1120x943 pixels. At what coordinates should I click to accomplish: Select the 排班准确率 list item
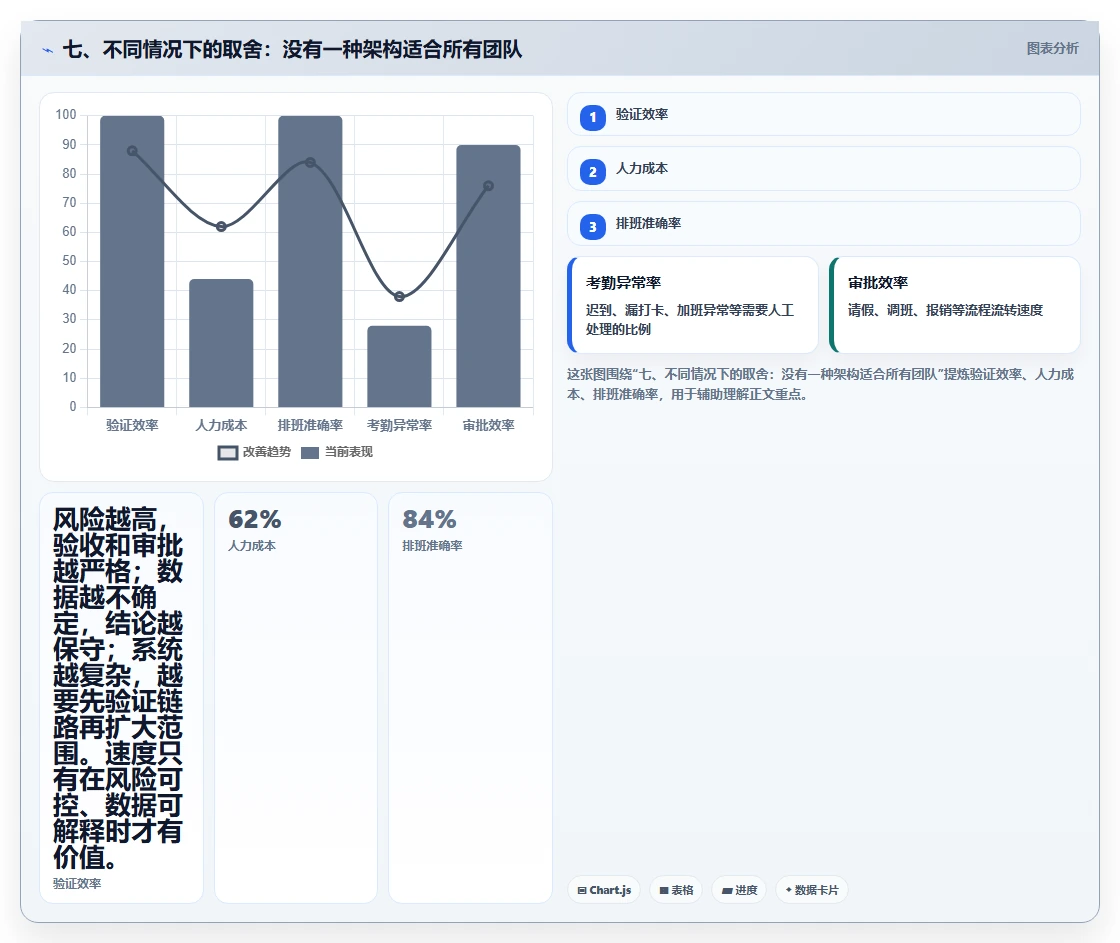824,224
